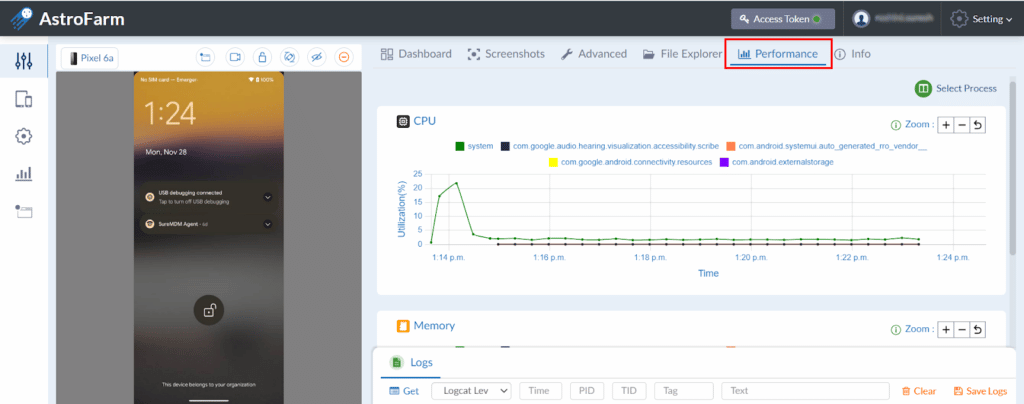The height and width of the screenshot is (404, 1024).
Task: Focus the TID filter field
Action: tap(629, 391)
